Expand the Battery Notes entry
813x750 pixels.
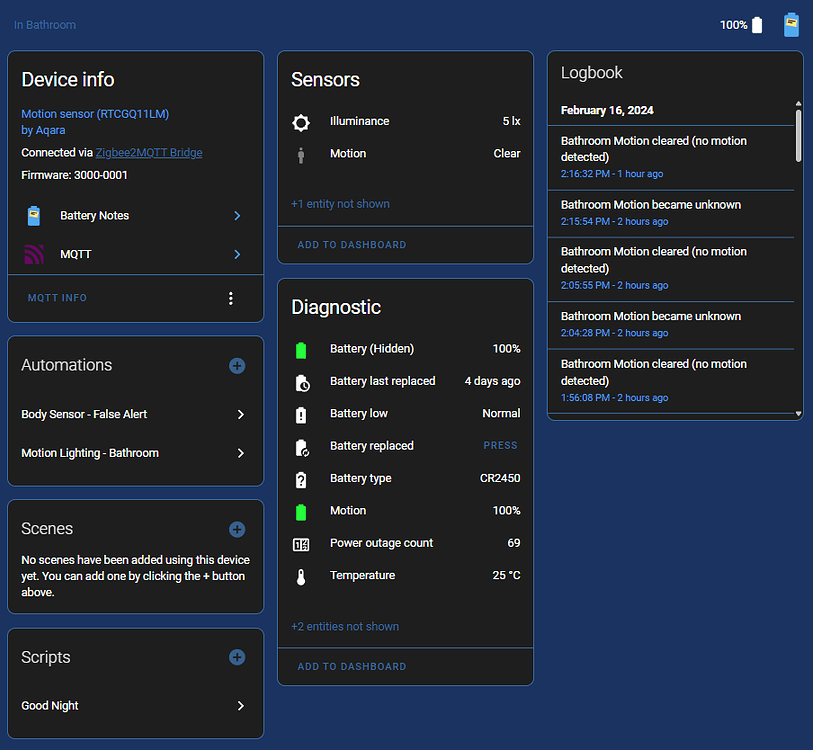236,215
